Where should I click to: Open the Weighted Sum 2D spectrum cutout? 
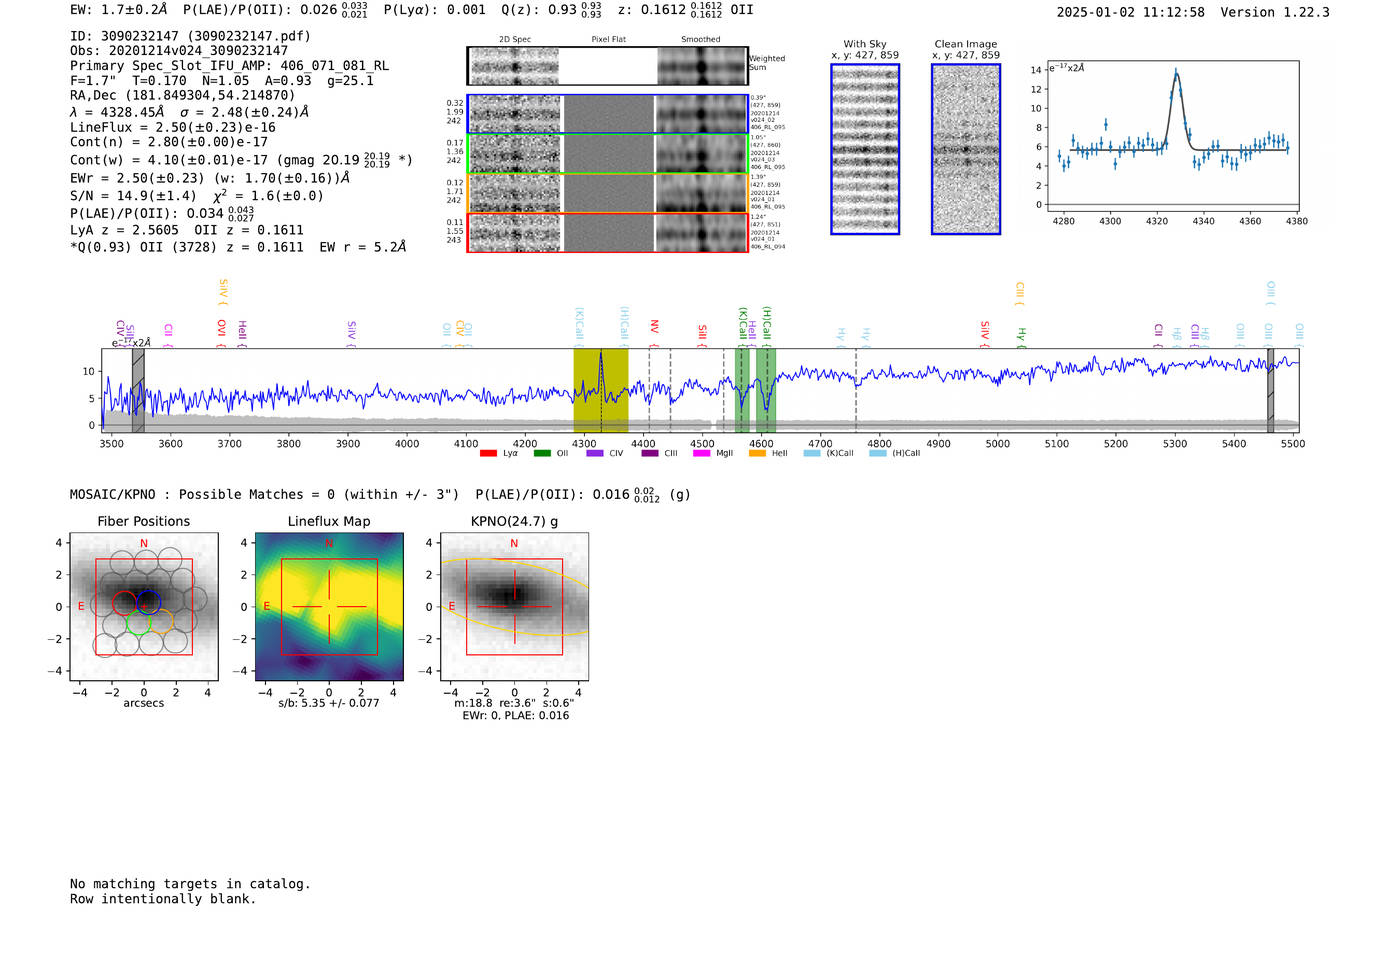(608, 66)
